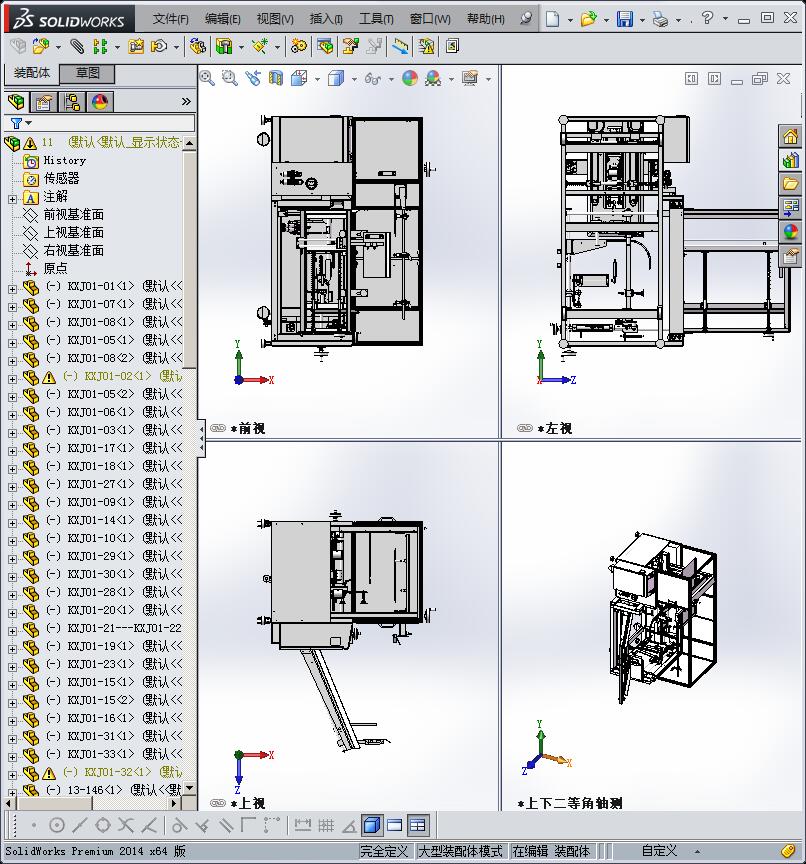Image resolution: width=806 pixels, height=864 pixels.
Task: Click the Linear Component Pattern icon
Action: (100, 46)
